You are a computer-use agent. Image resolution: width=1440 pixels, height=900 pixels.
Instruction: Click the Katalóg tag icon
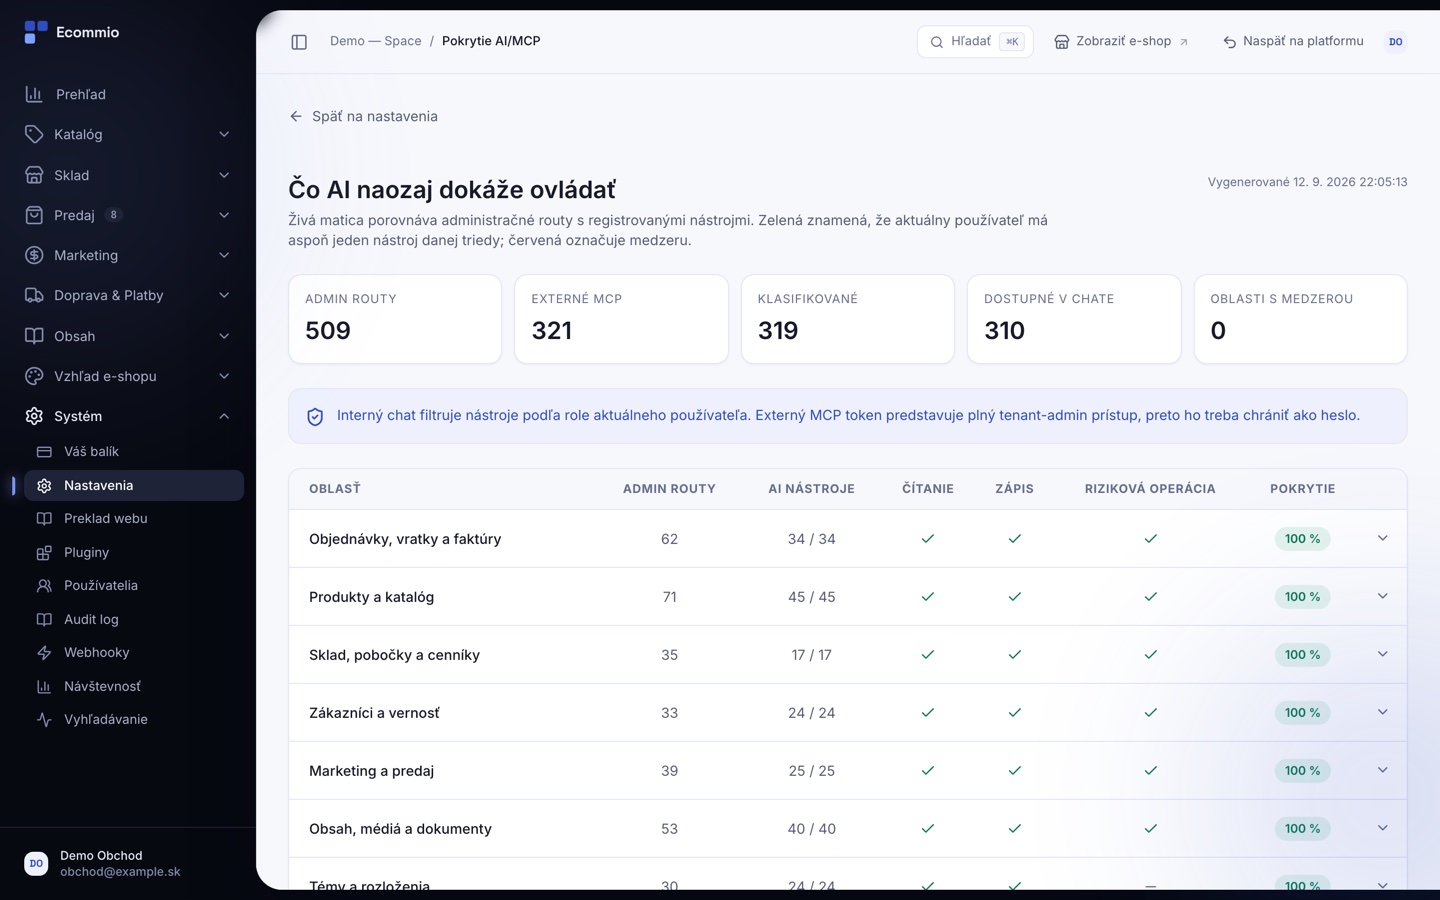(34, 134)
